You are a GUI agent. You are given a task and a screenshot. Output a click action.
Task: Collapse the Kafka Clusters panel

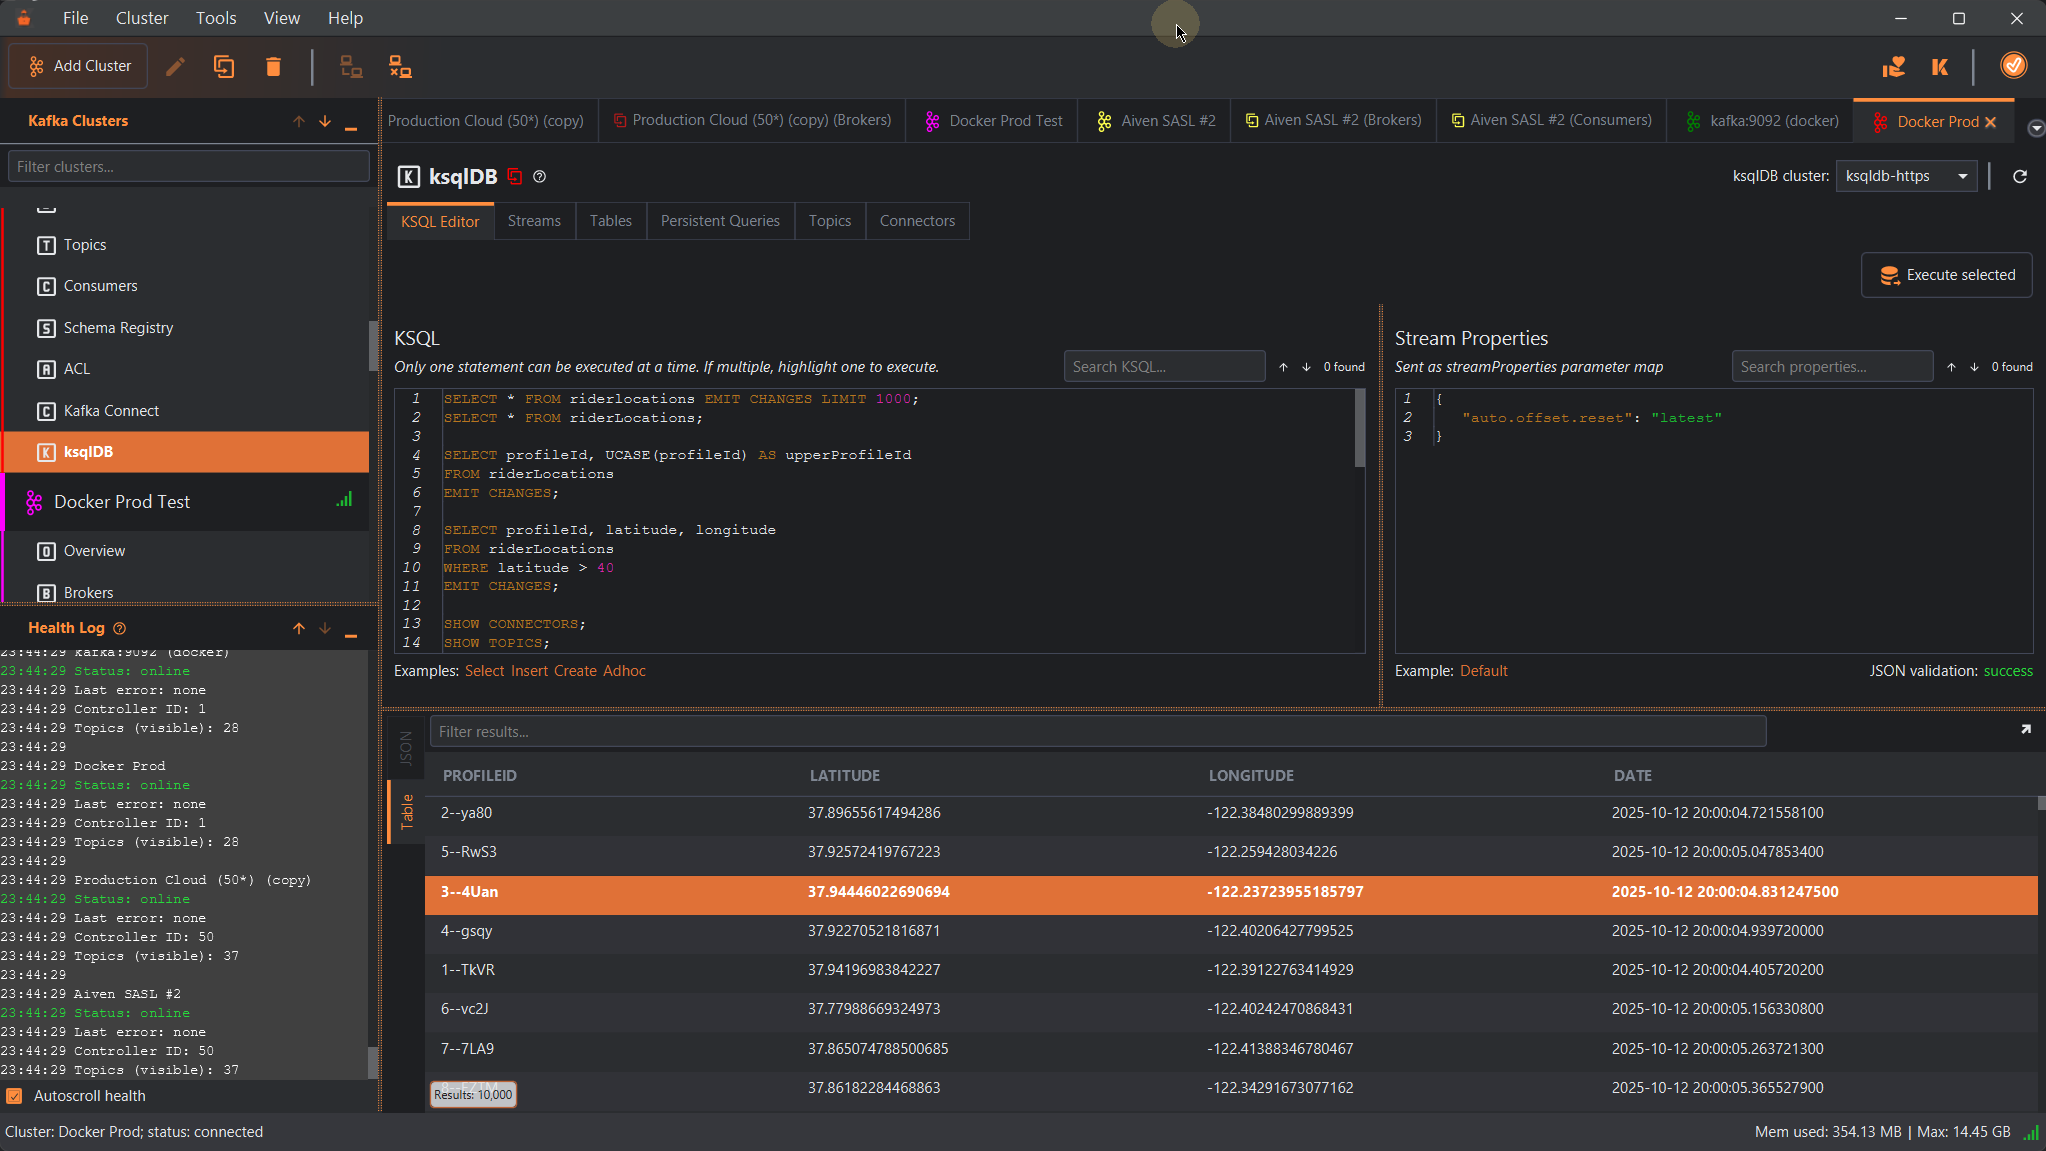pos(351,124)
